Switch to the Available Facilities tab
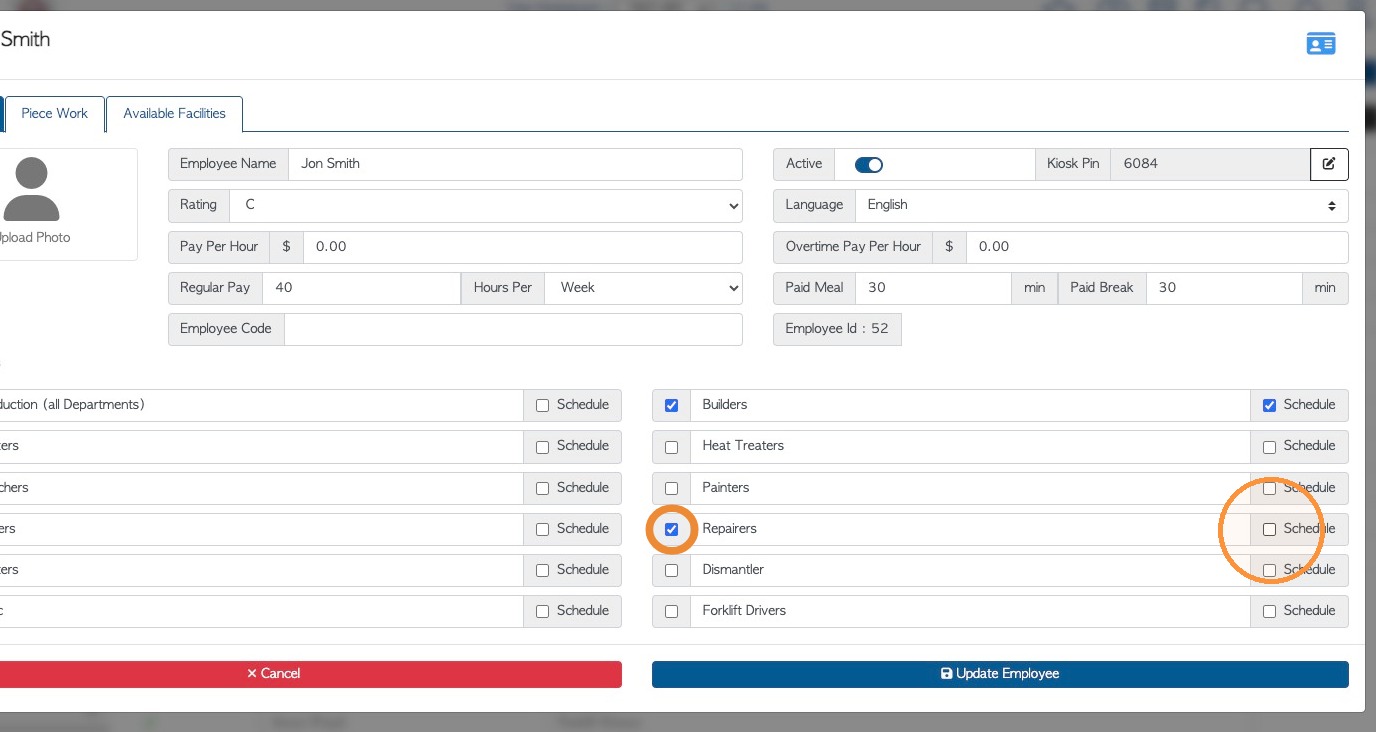The height and width of the screenshot is (732, 1376). 174,114
